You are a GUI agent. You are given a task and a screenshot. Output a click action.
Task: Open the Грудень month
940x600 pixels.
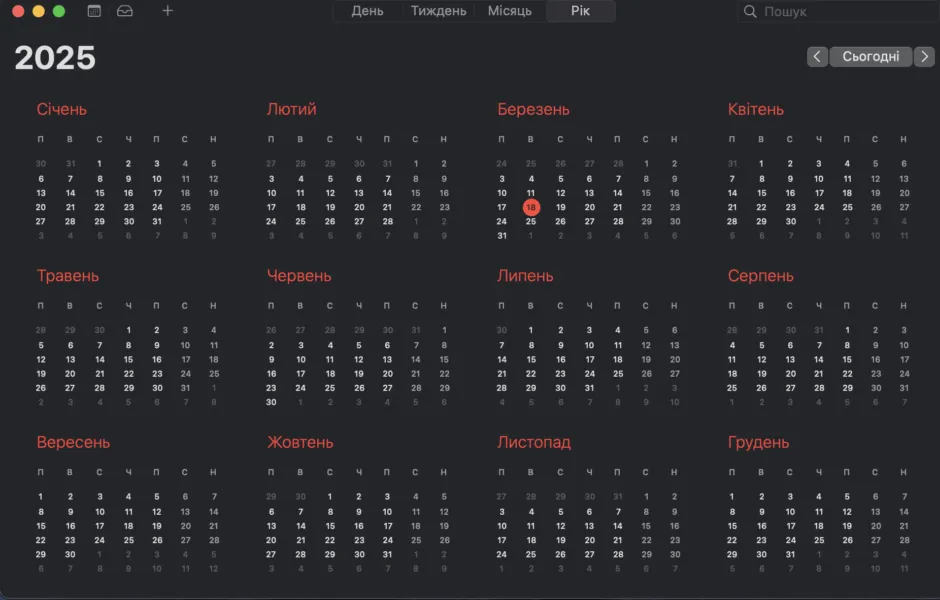point(758,443)
